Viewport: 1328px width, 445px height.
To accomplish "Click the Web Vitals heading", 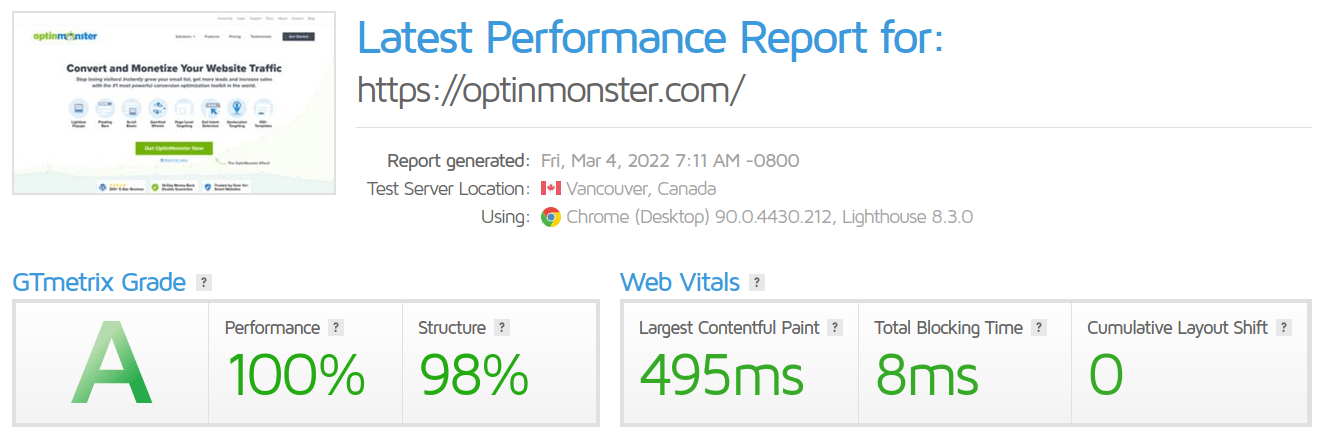I will (x=680, y=282).
